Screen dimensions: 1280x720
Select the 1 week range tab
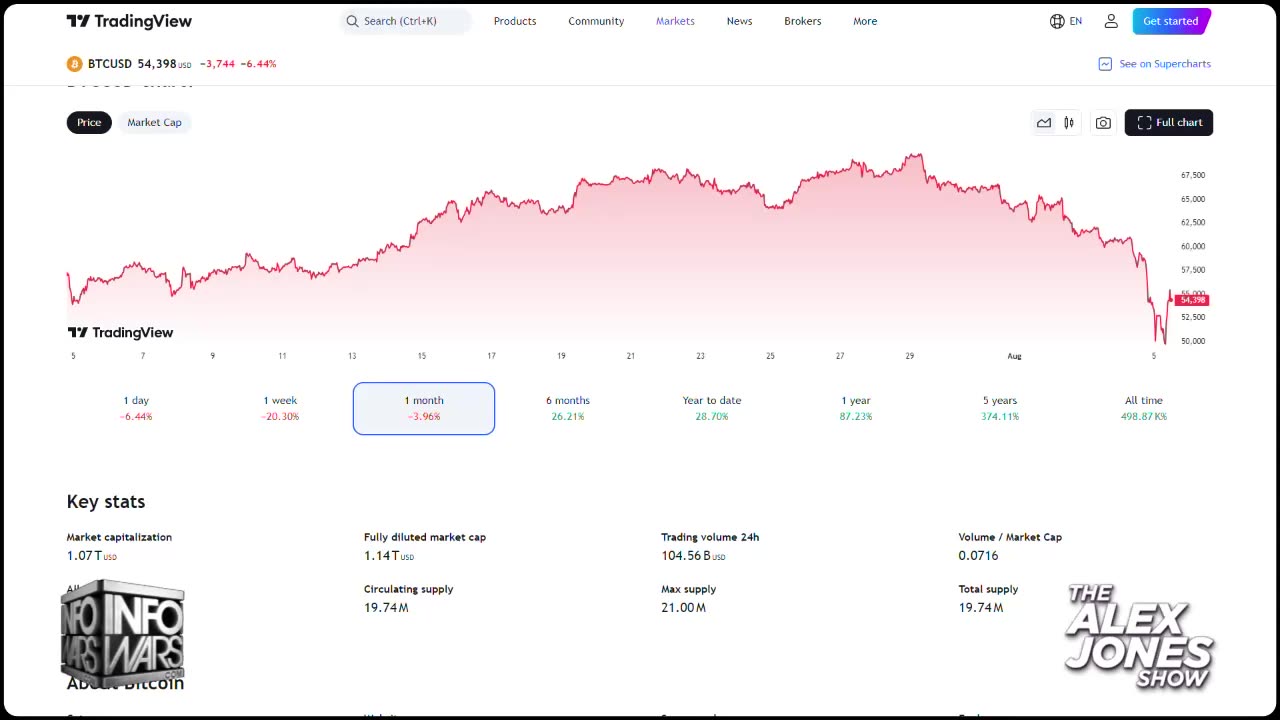point(280,408)
